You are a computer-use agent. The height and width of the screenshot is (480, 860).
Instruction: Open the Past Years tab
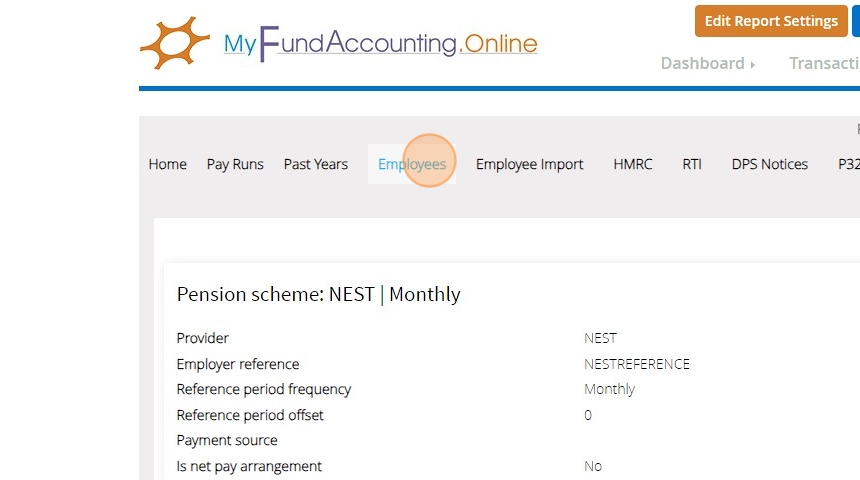point(315,164)
